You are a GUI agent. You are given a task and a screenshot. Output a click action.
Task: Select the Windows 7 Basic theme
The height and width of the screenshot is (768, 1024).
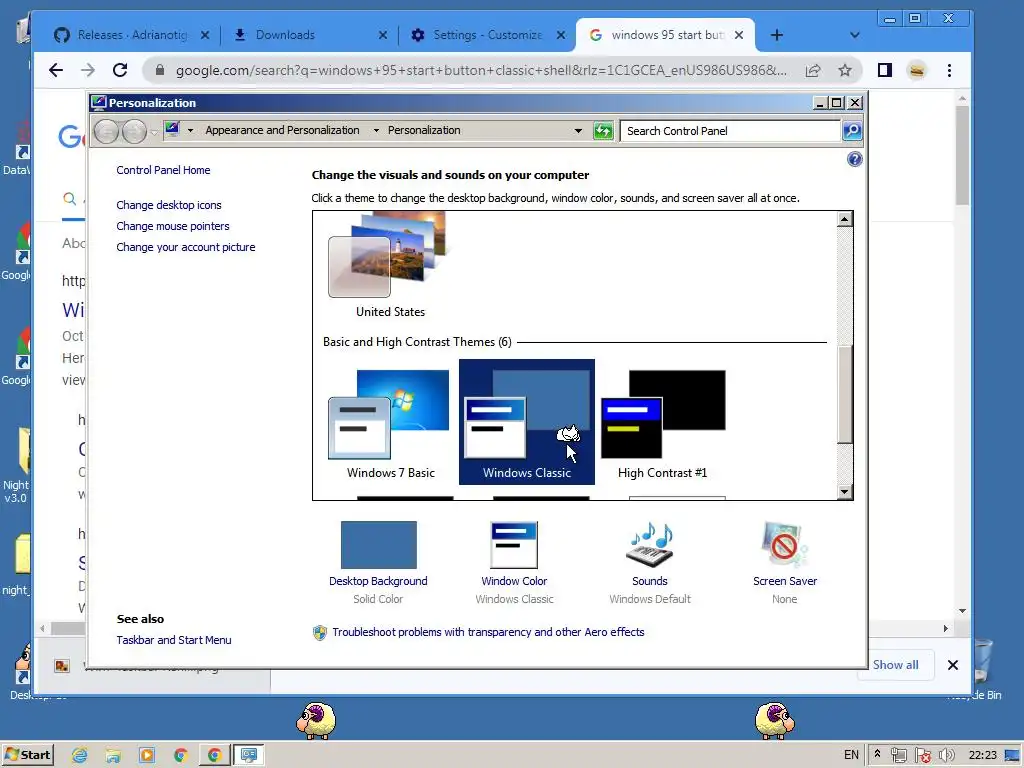pos(391,423)
